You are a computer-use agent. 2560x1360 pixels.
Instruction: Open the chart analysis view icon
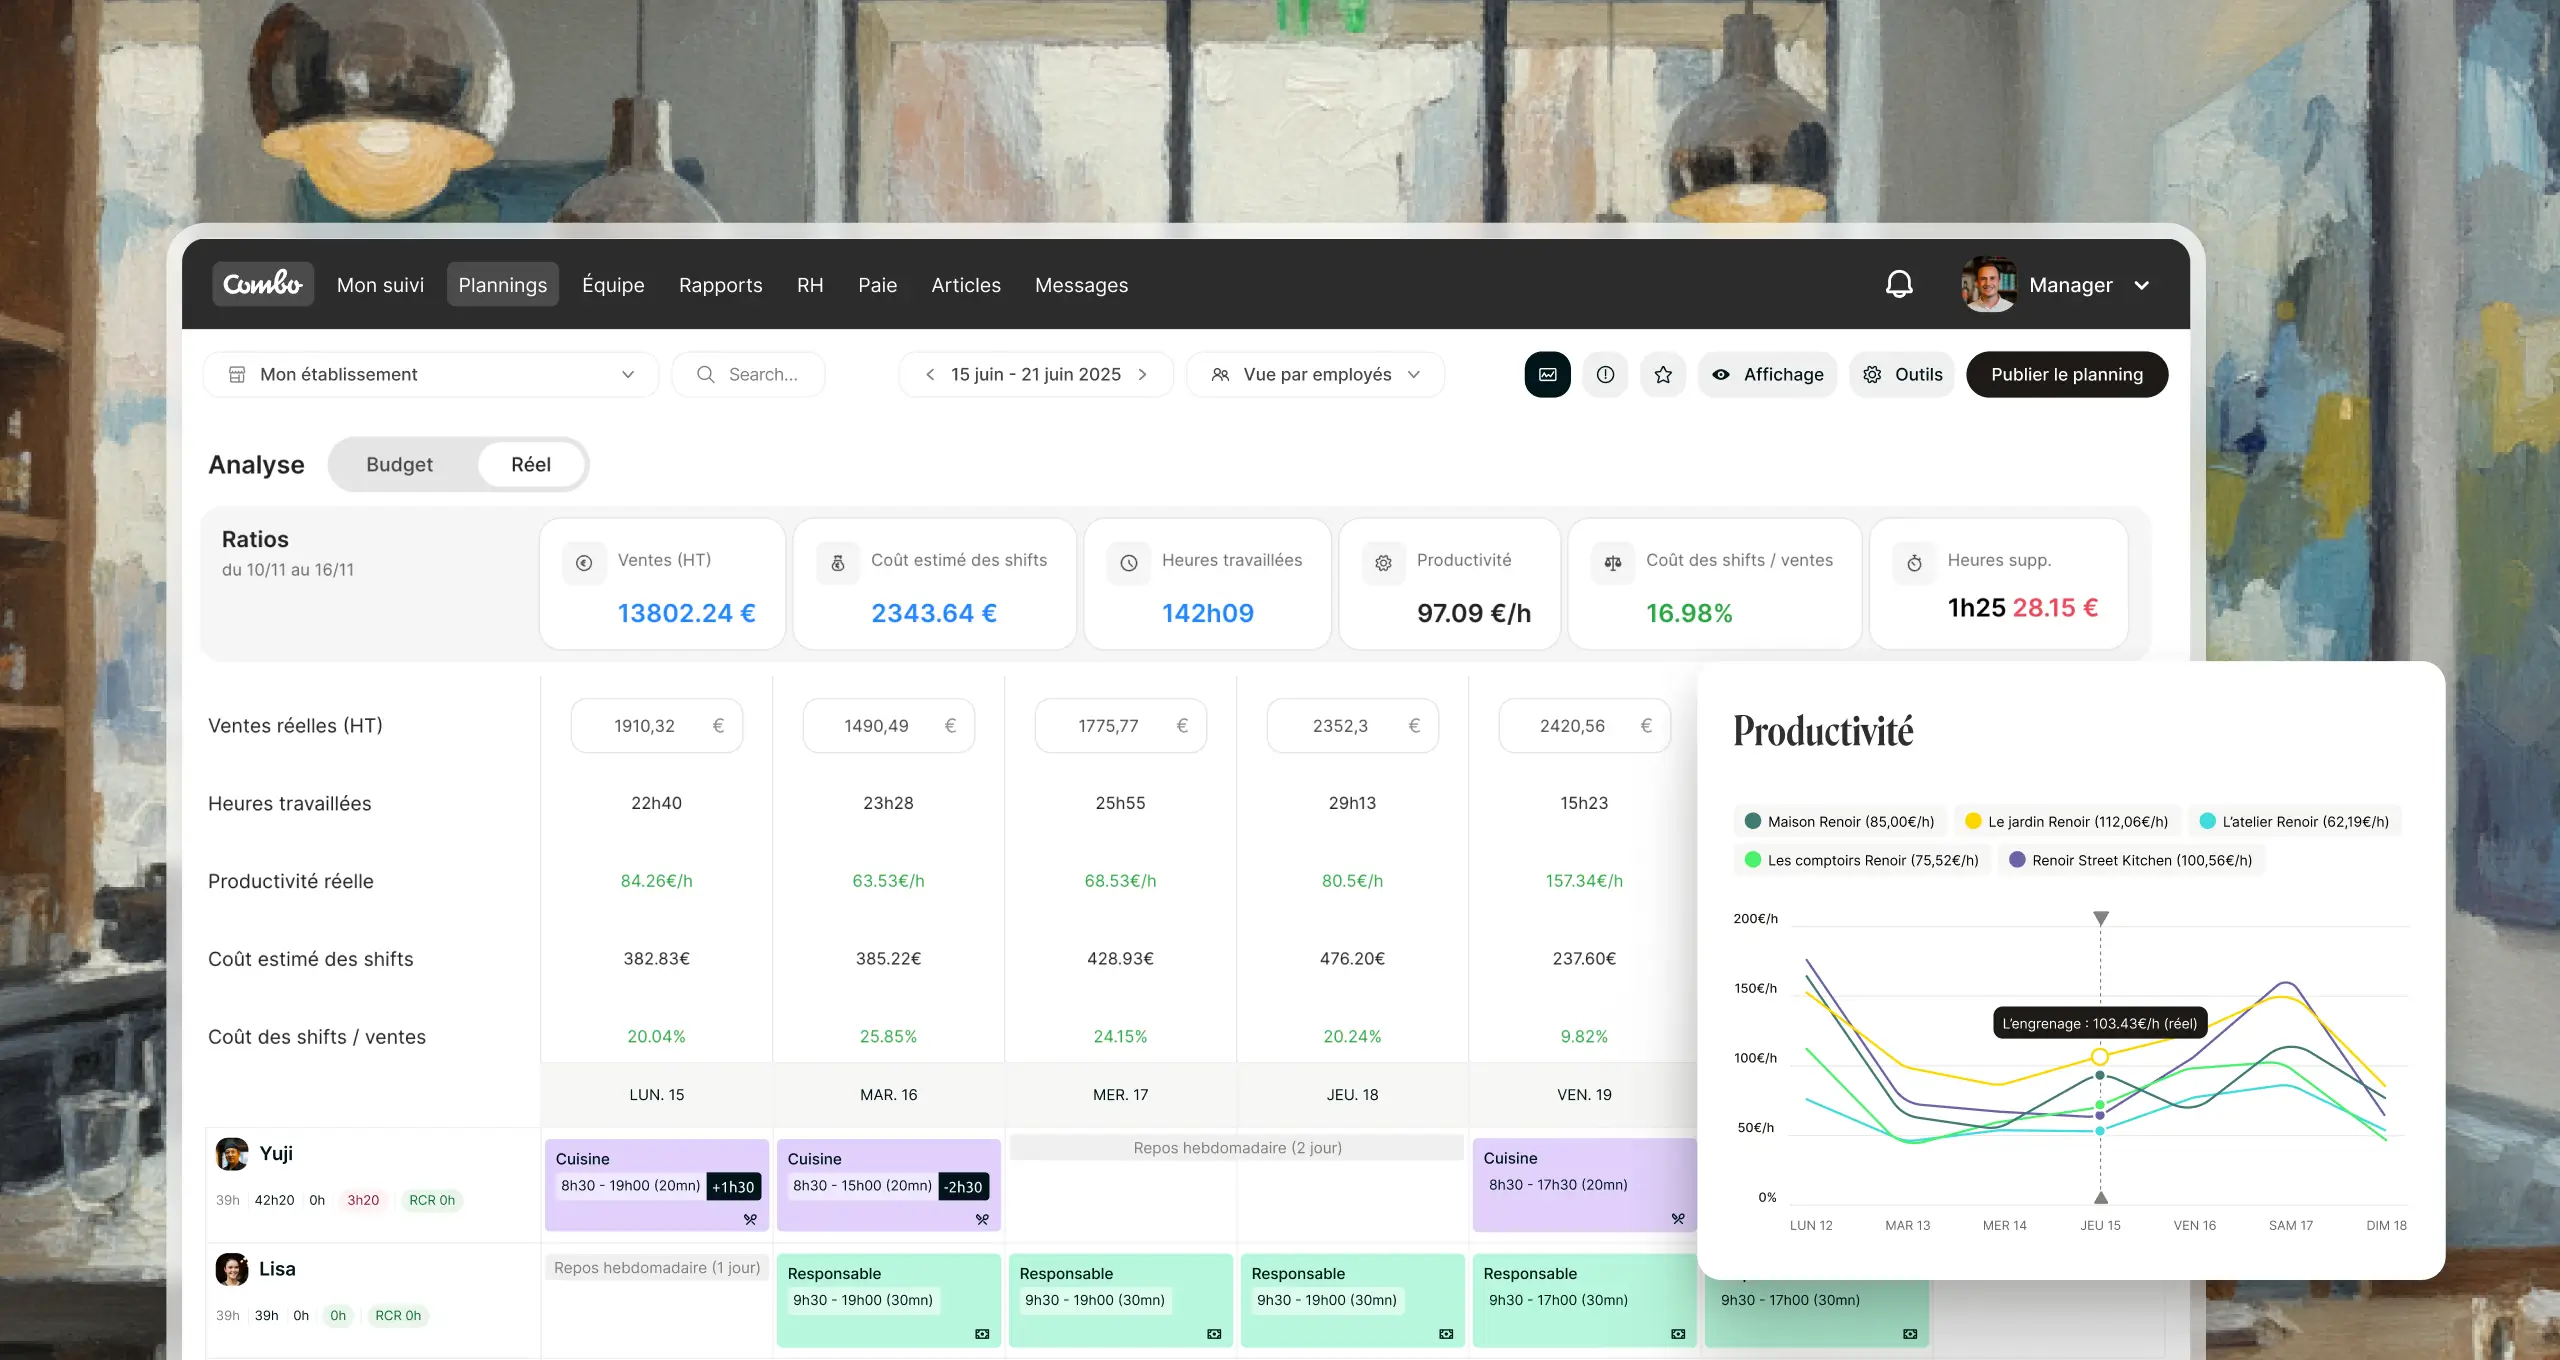[x=1547, y=374]
